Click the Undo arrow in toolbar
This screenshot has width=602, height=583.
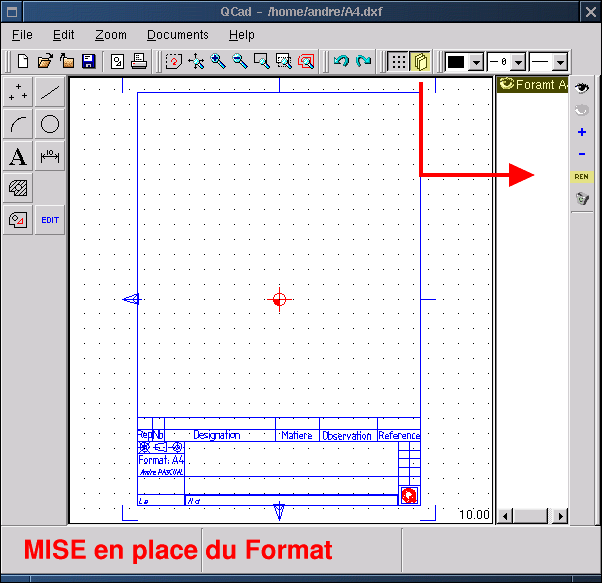[x=341, y=61]
